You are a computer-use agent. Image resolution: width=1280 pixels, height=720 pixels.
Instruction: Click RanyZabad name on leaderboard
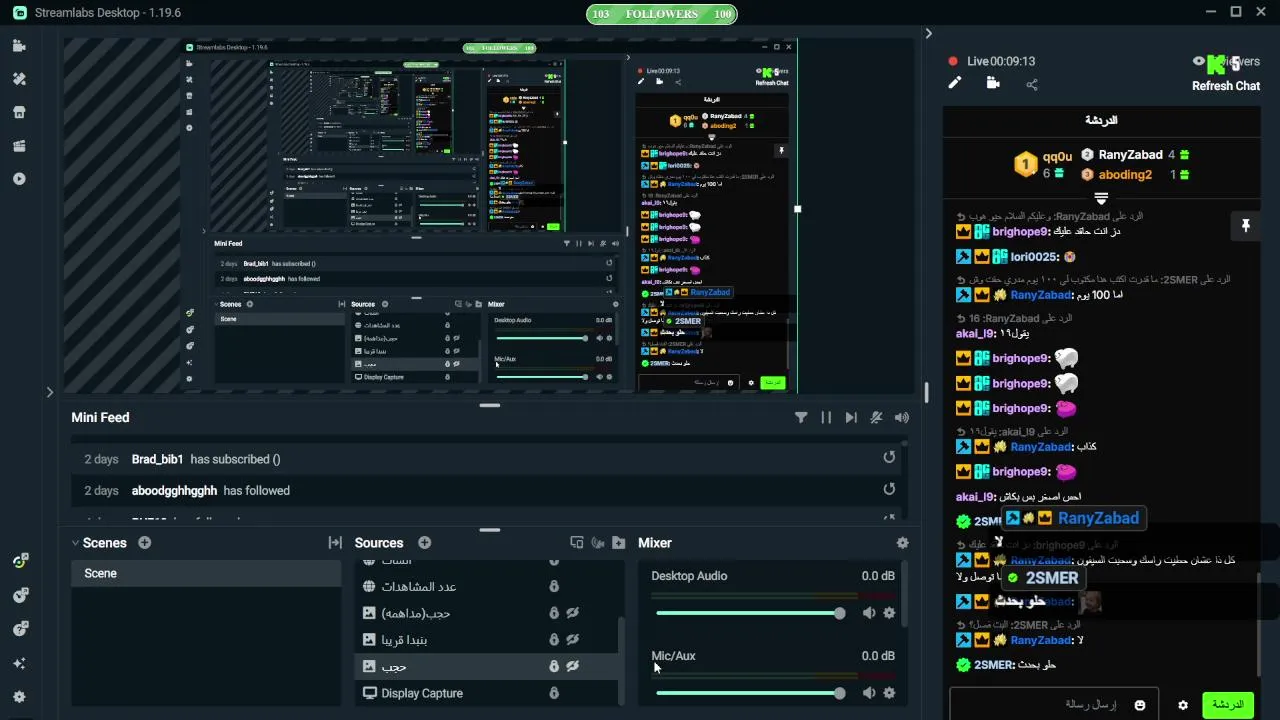click(x=1130, y=155)
